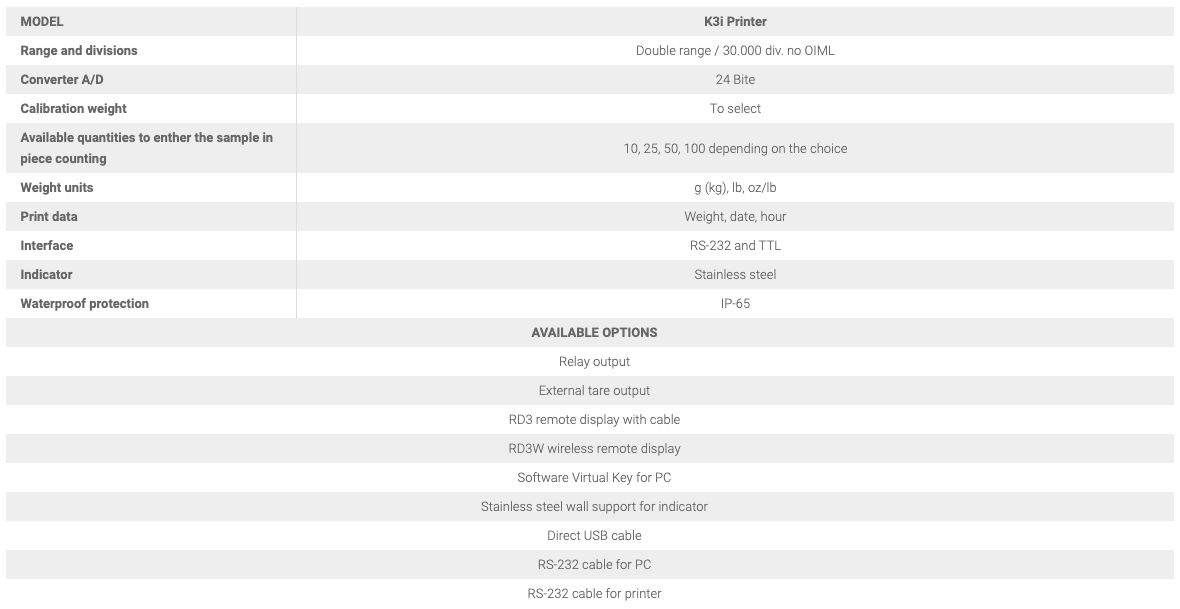Select the Relay output option row
Screen dimensions: 1180x609
(x=594, y=361)
